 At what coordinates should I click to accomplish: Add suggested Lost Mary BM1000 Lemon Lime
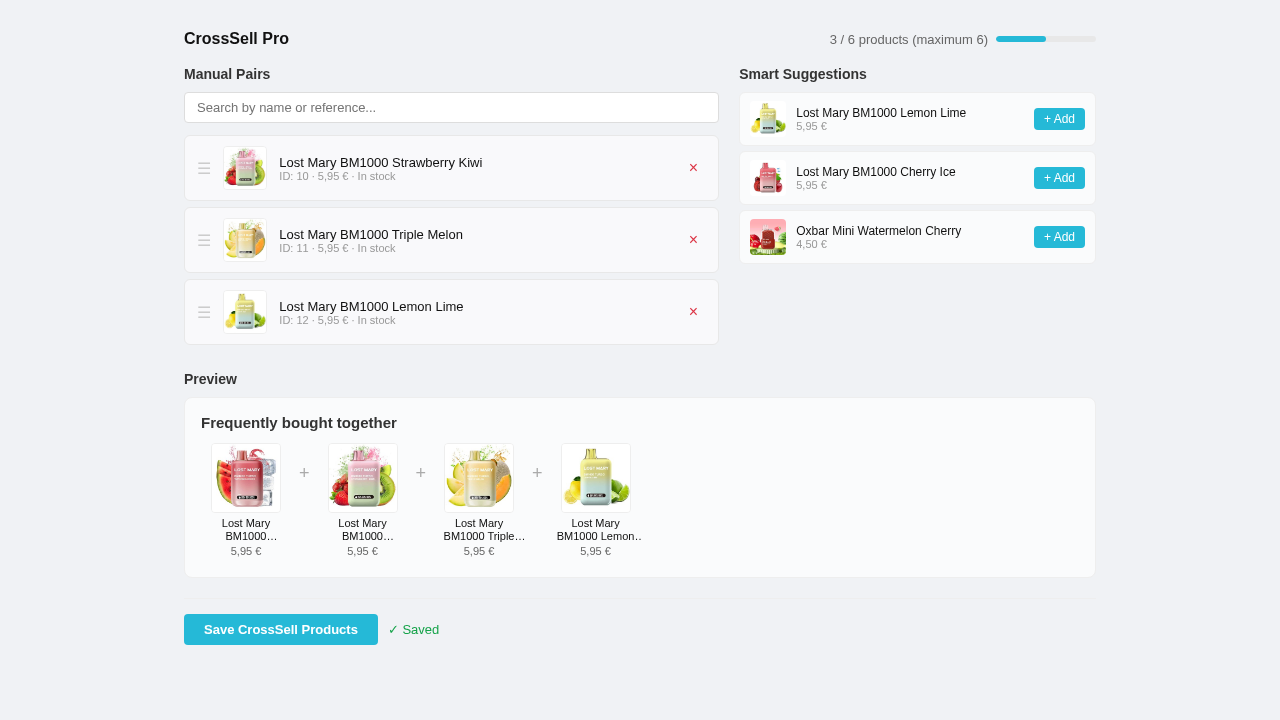pyautogui.click(x=1059, y=119)
